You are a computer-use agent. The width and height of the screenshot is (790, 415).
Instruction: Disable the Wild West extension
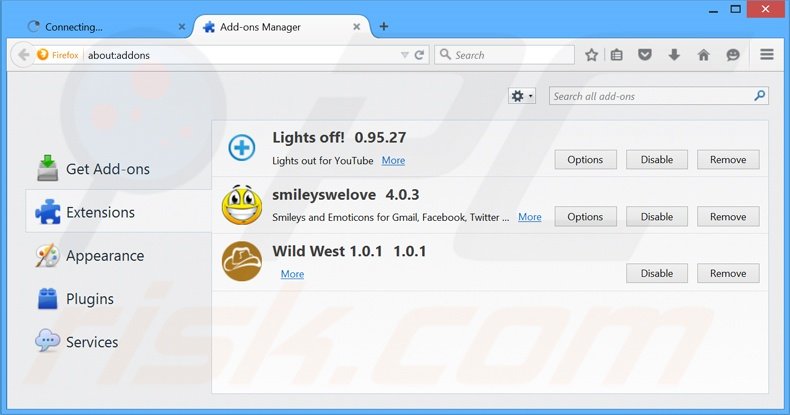[x=656, y=273]
